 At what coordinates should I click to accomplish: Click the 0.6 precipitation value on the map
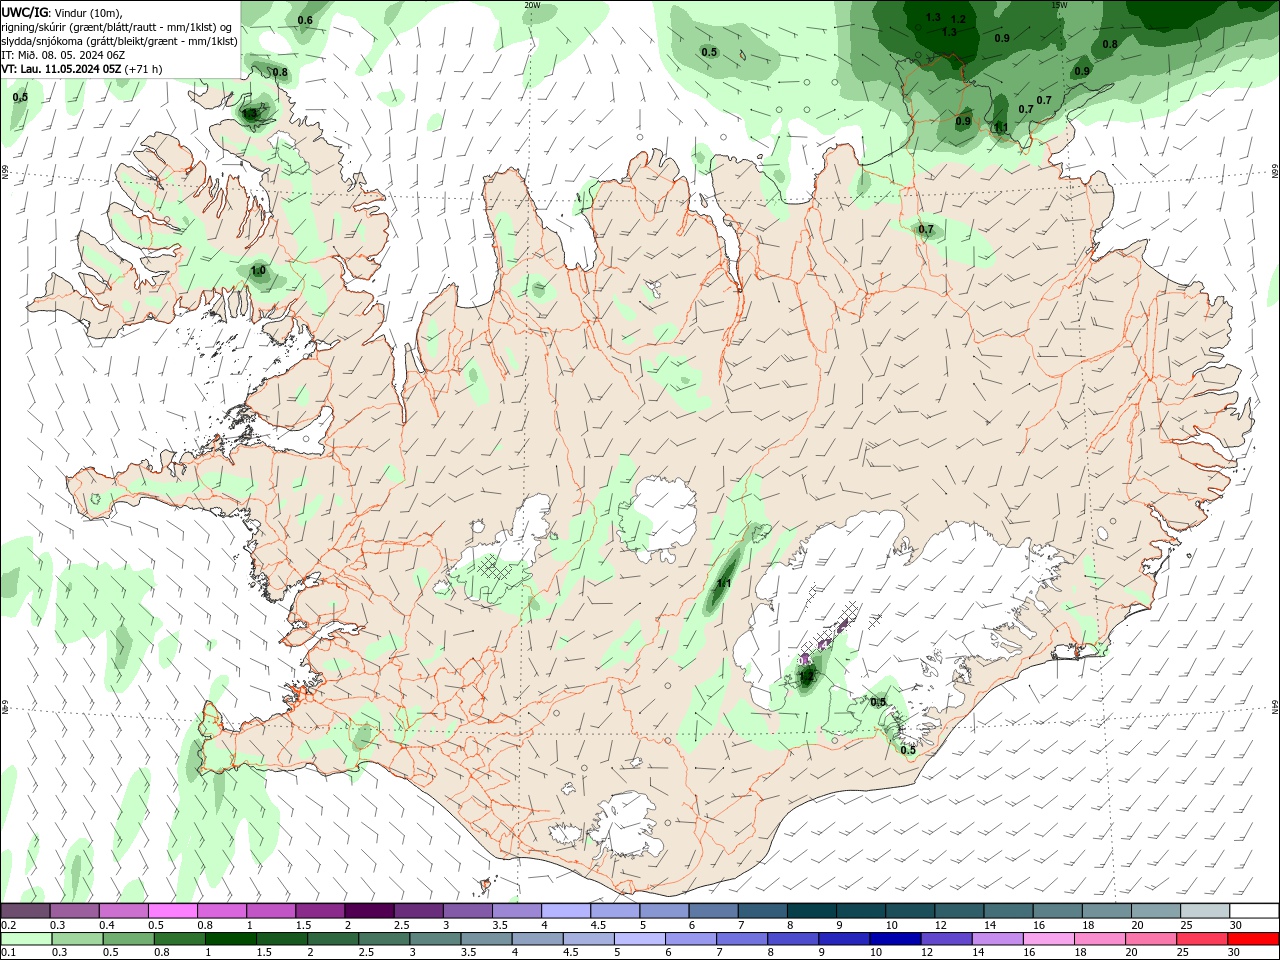(305, 20)
